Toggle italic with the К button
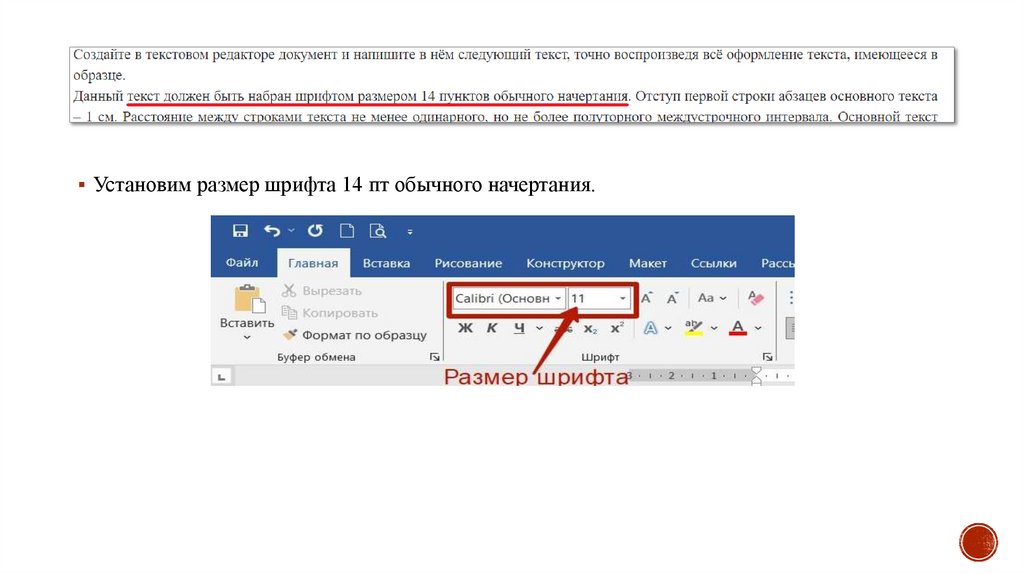The image size is (1024, 574). click(492, 328)
